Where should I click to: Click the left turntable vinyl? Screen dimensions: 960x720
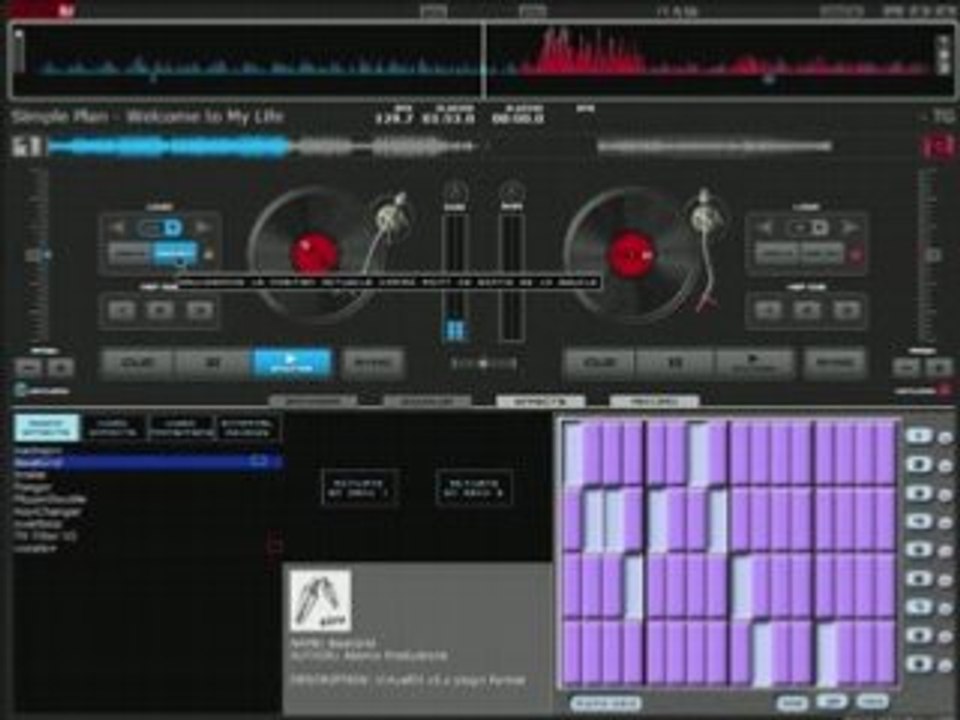point(313,254)
